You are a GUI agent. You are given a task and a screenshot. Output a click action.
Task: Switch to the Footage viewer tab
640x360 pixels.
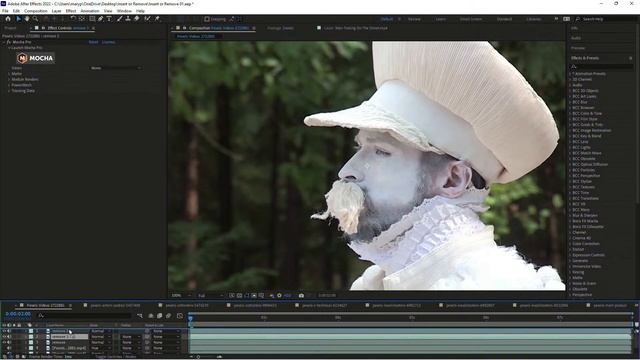click(280, 28)
